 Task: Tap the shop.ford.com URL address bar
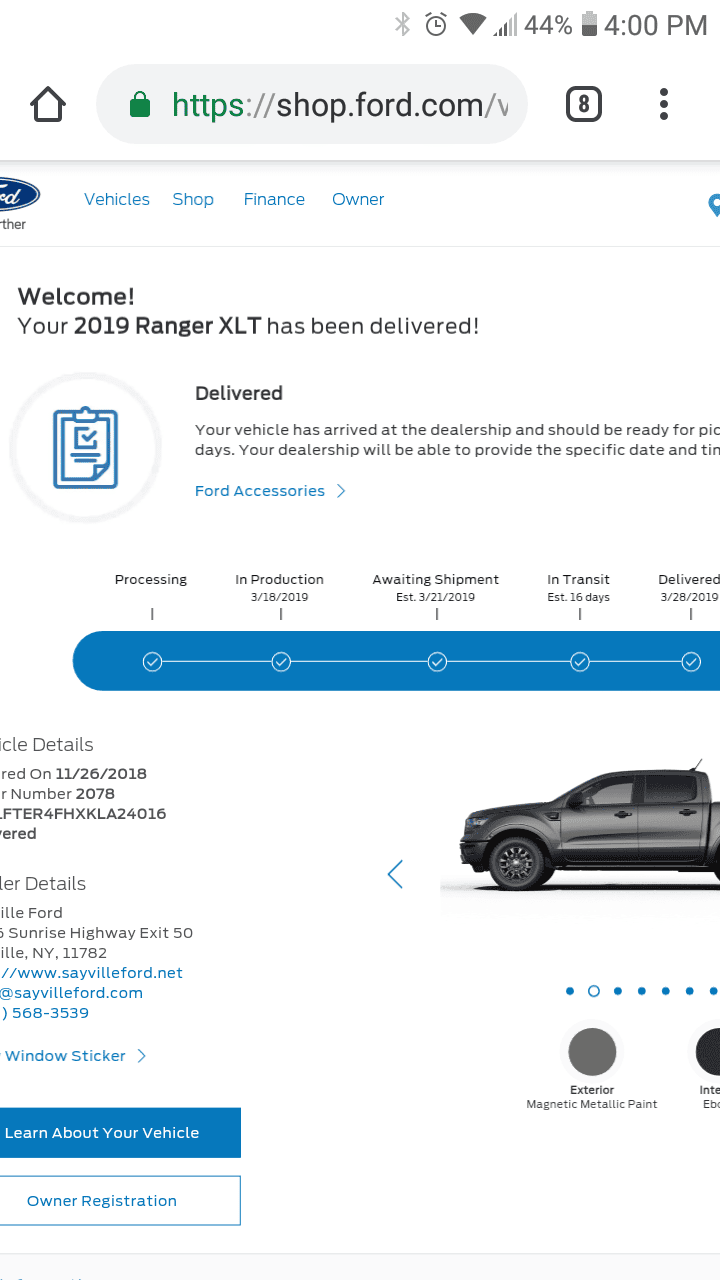(311, 104)
